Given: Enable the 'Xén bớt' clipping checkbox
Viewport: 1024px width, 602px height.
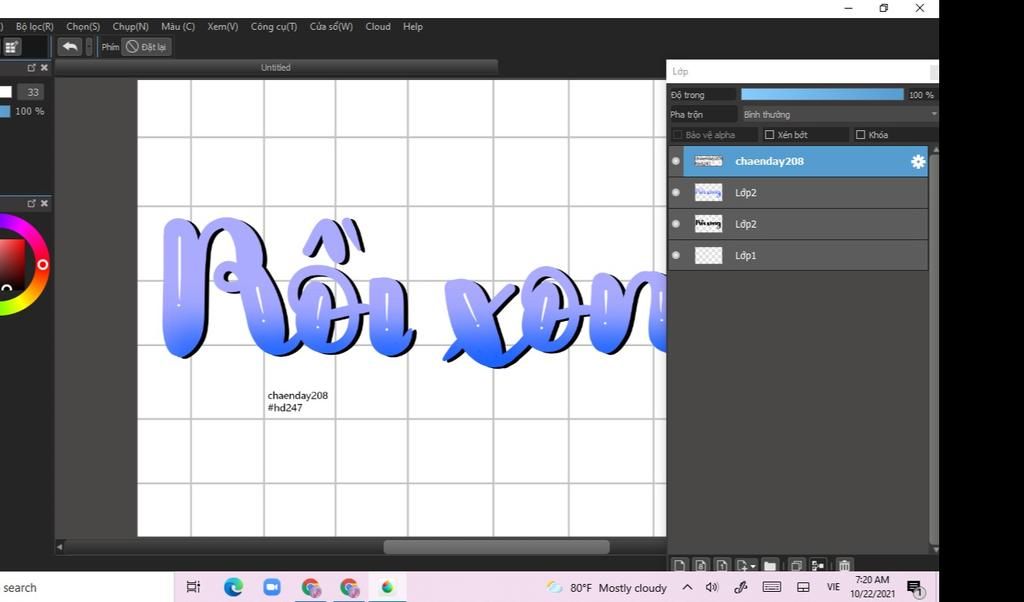Looking at the screenshot, I should [769, 135].
